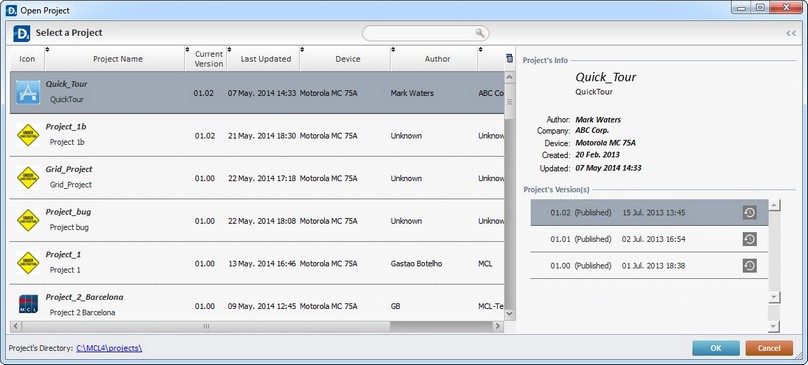Screen dimensions: 808x365
Task: Click the project list scroll up arrow
Action: point(510,77)
